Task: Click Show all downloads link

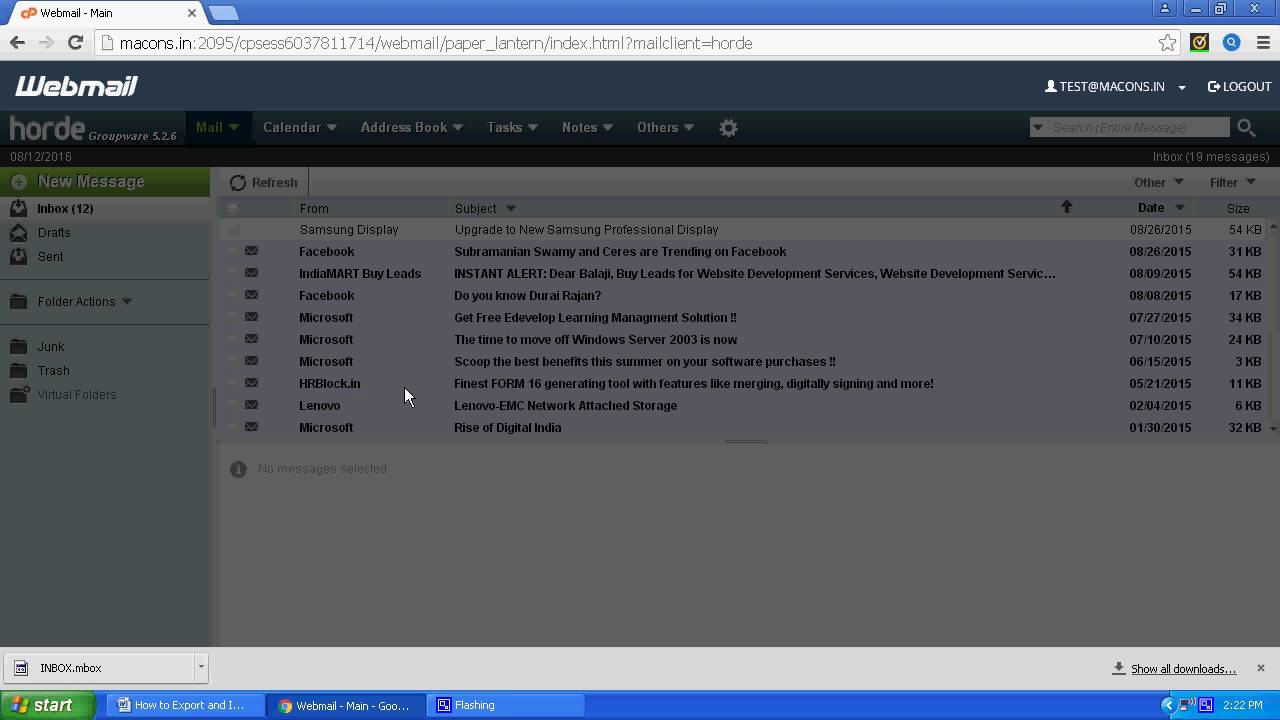Action: (1183, 669)
